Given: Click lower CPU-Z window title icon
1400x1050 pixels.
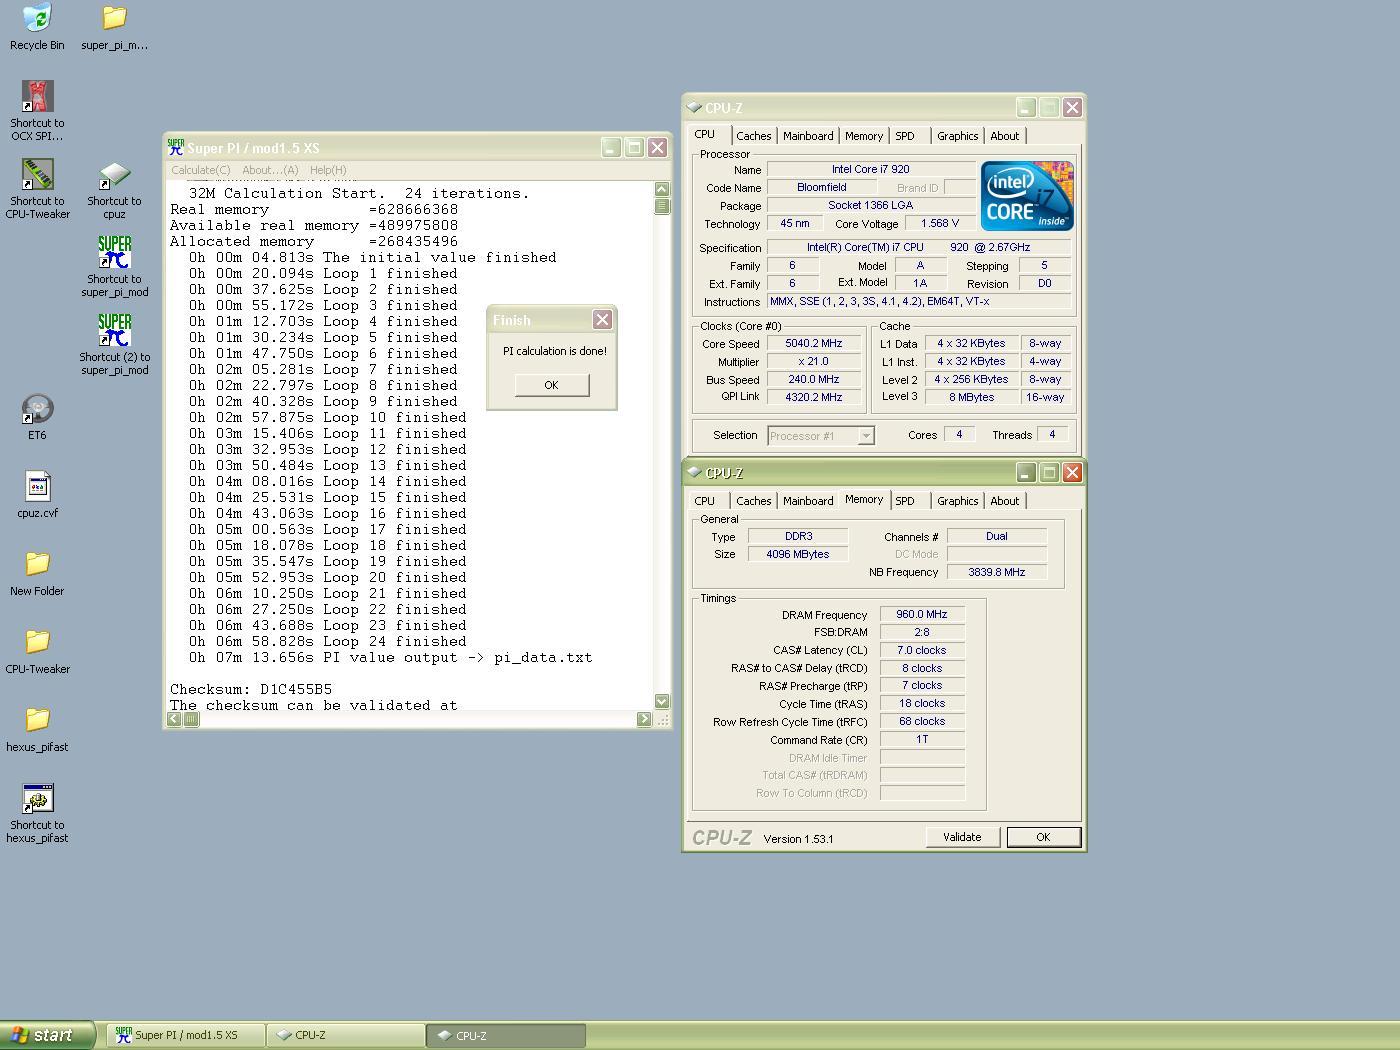Looking at the screenshot, I should click(694, 473).
